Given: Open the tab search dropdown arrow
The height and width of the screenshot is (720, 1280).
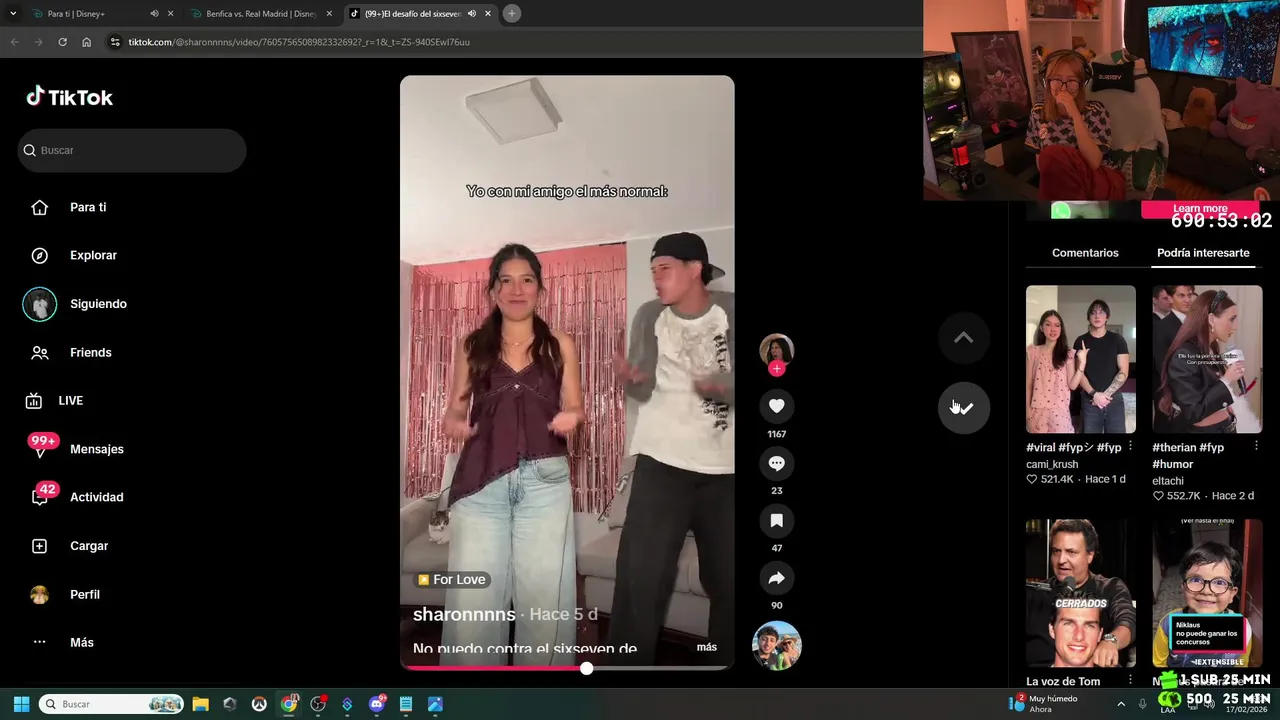Looking at the screenshot, I should click(11, 14).
